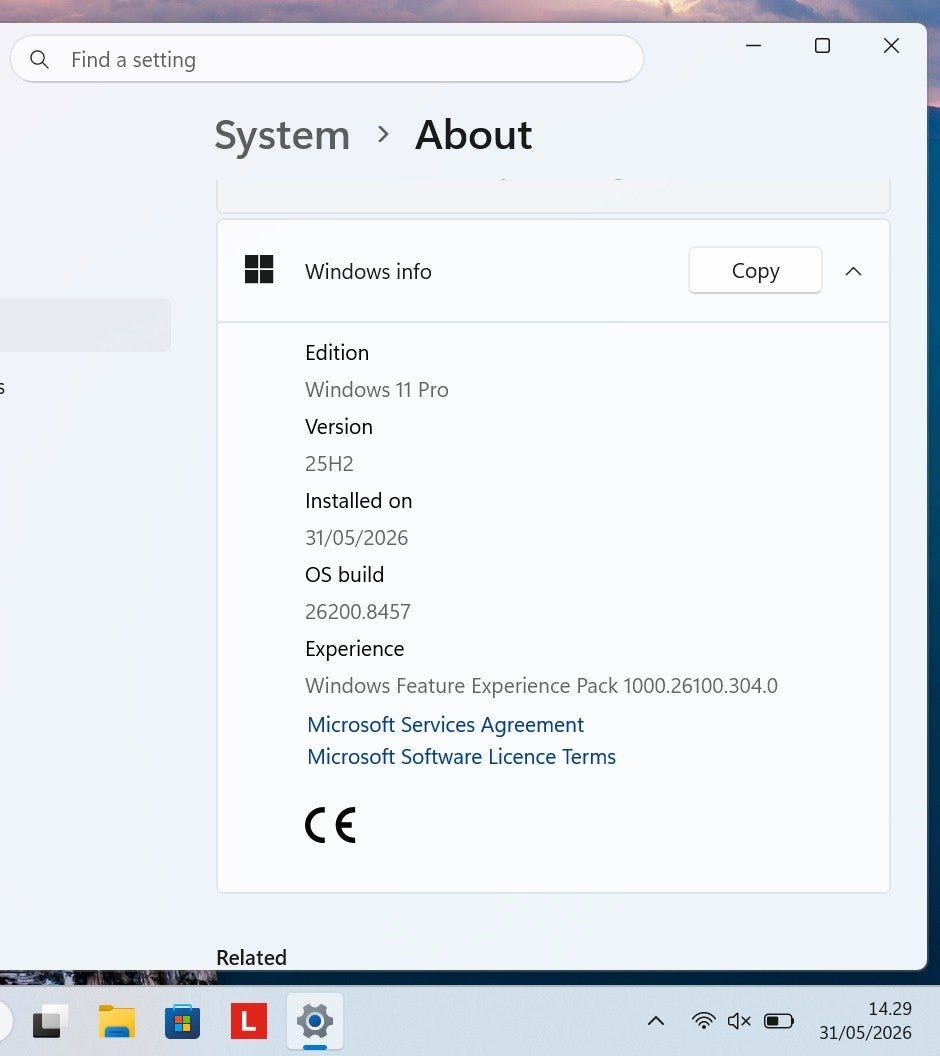
Task: Click the Installed on label
Action: point(358,500)
